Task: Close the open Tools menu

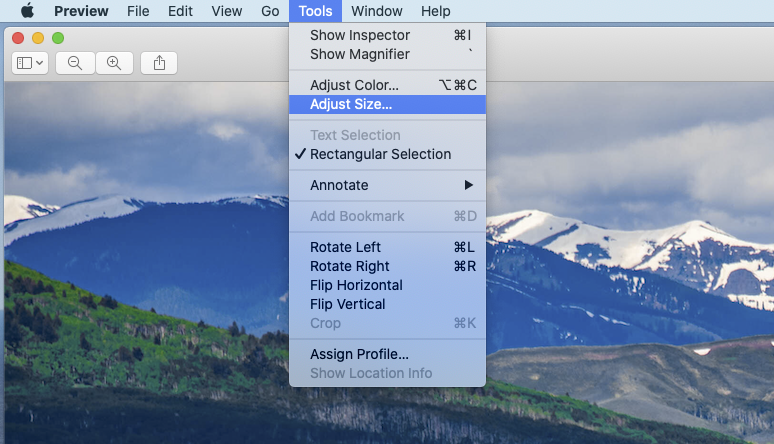Action: click(x=315, y=11)
